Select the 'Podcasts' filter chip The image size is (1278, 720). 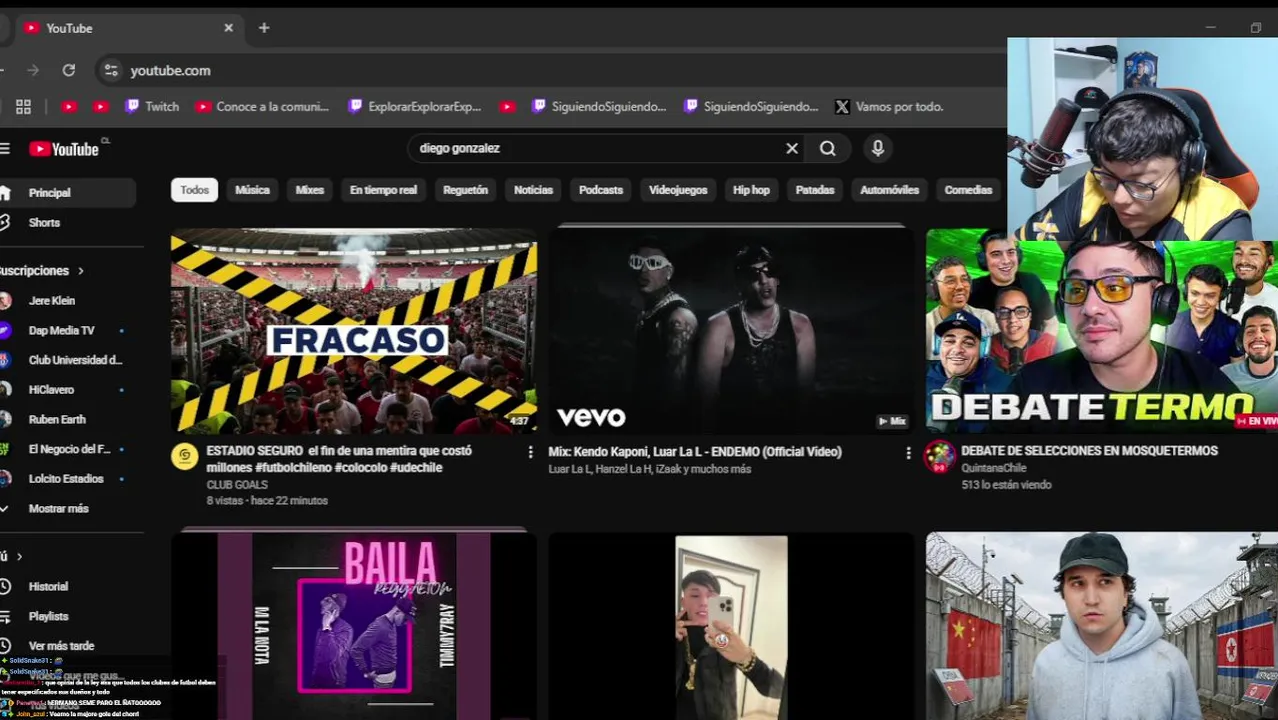pyautogui.click(x=601, y=190)
